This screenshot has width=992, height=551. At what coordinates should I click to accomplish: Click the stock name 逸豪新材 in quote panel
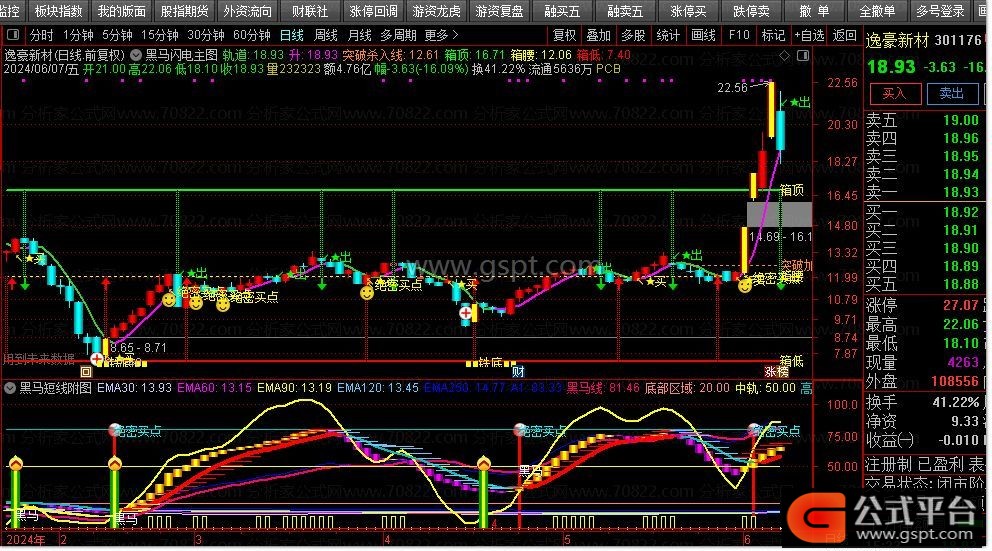coord(897,40)
